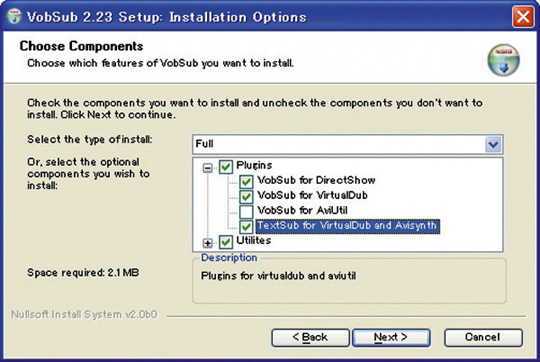The height and width of the screenshot is (362, 540).
Task: Uncheck VobSub for VirtualDub
Action: [246, 196]
